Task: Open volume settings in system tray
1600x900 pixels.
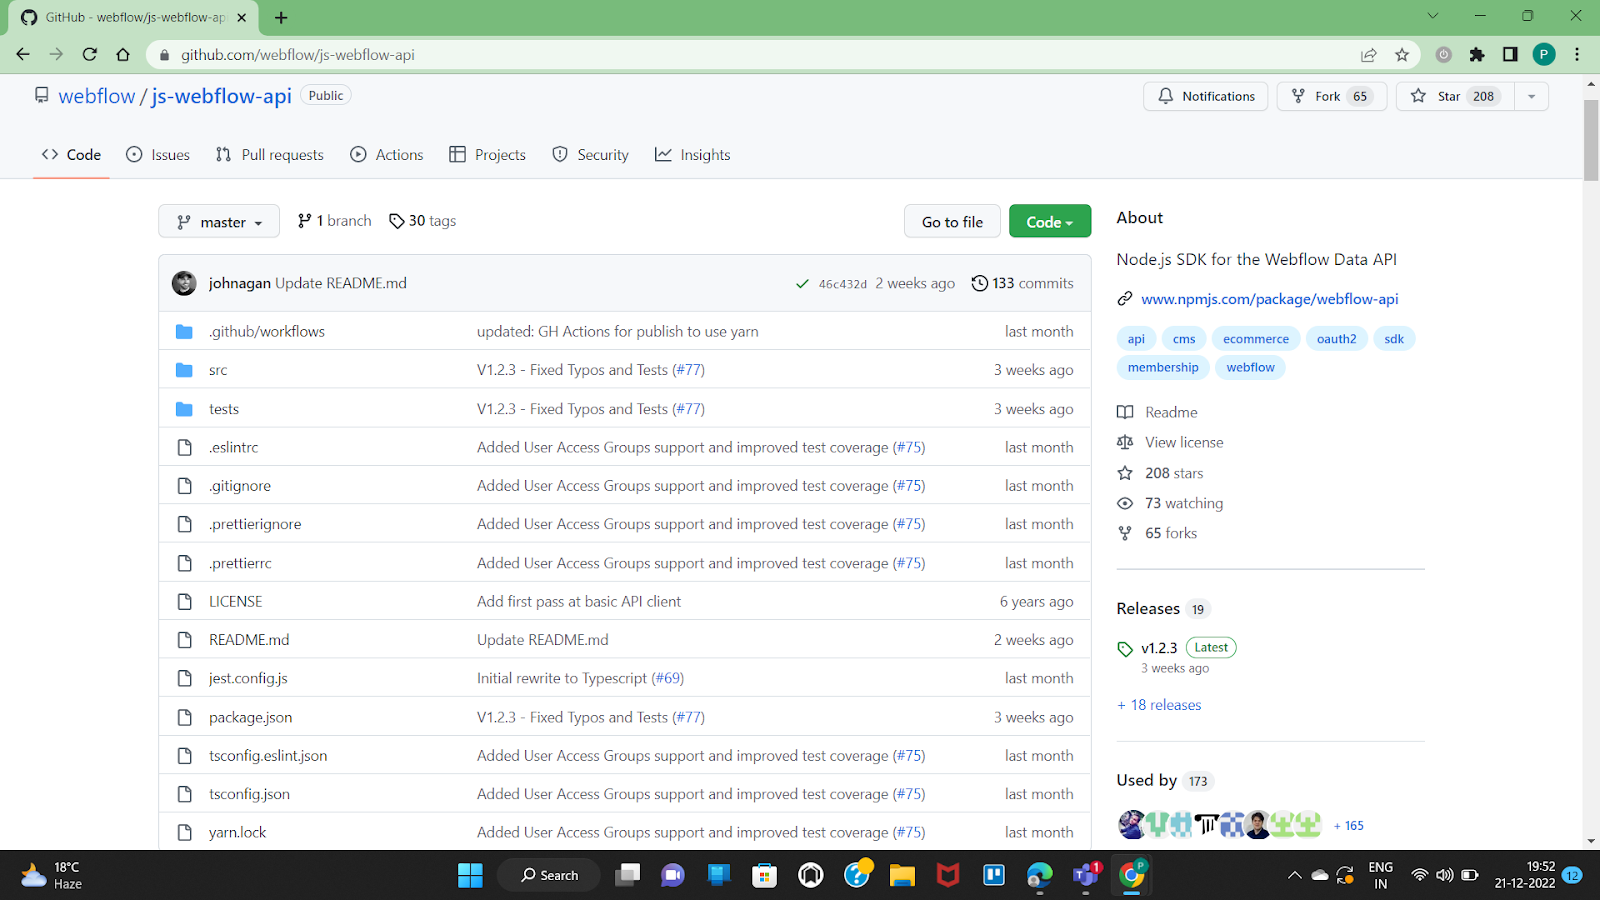Action: coord(1444,875)
